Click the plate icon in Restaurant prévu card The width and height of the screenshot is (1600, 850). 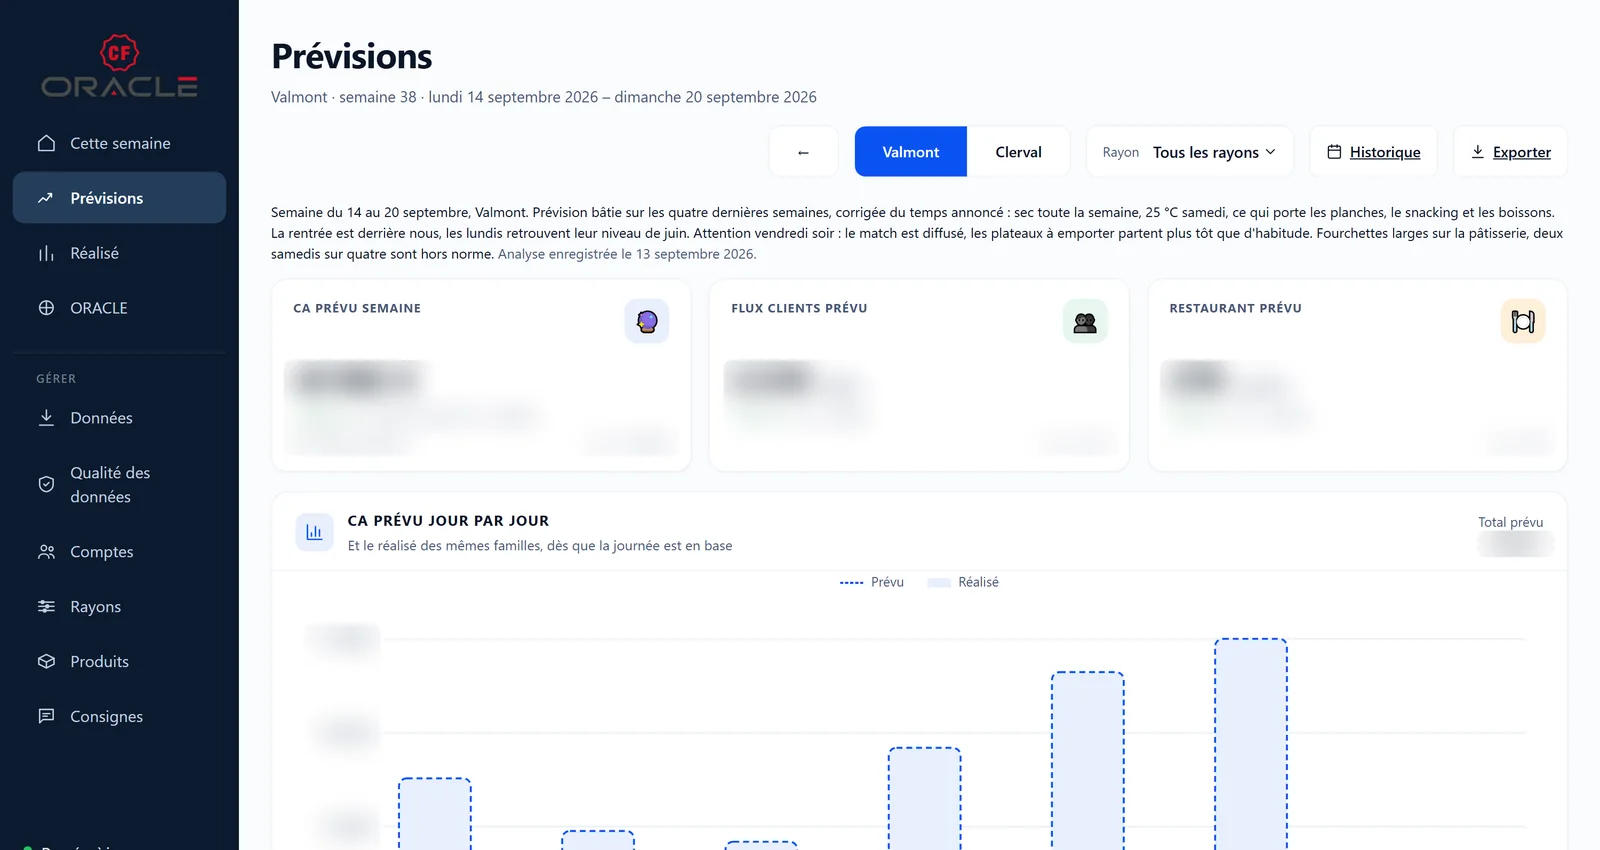pyautogui.click(x=1523, y=321)
